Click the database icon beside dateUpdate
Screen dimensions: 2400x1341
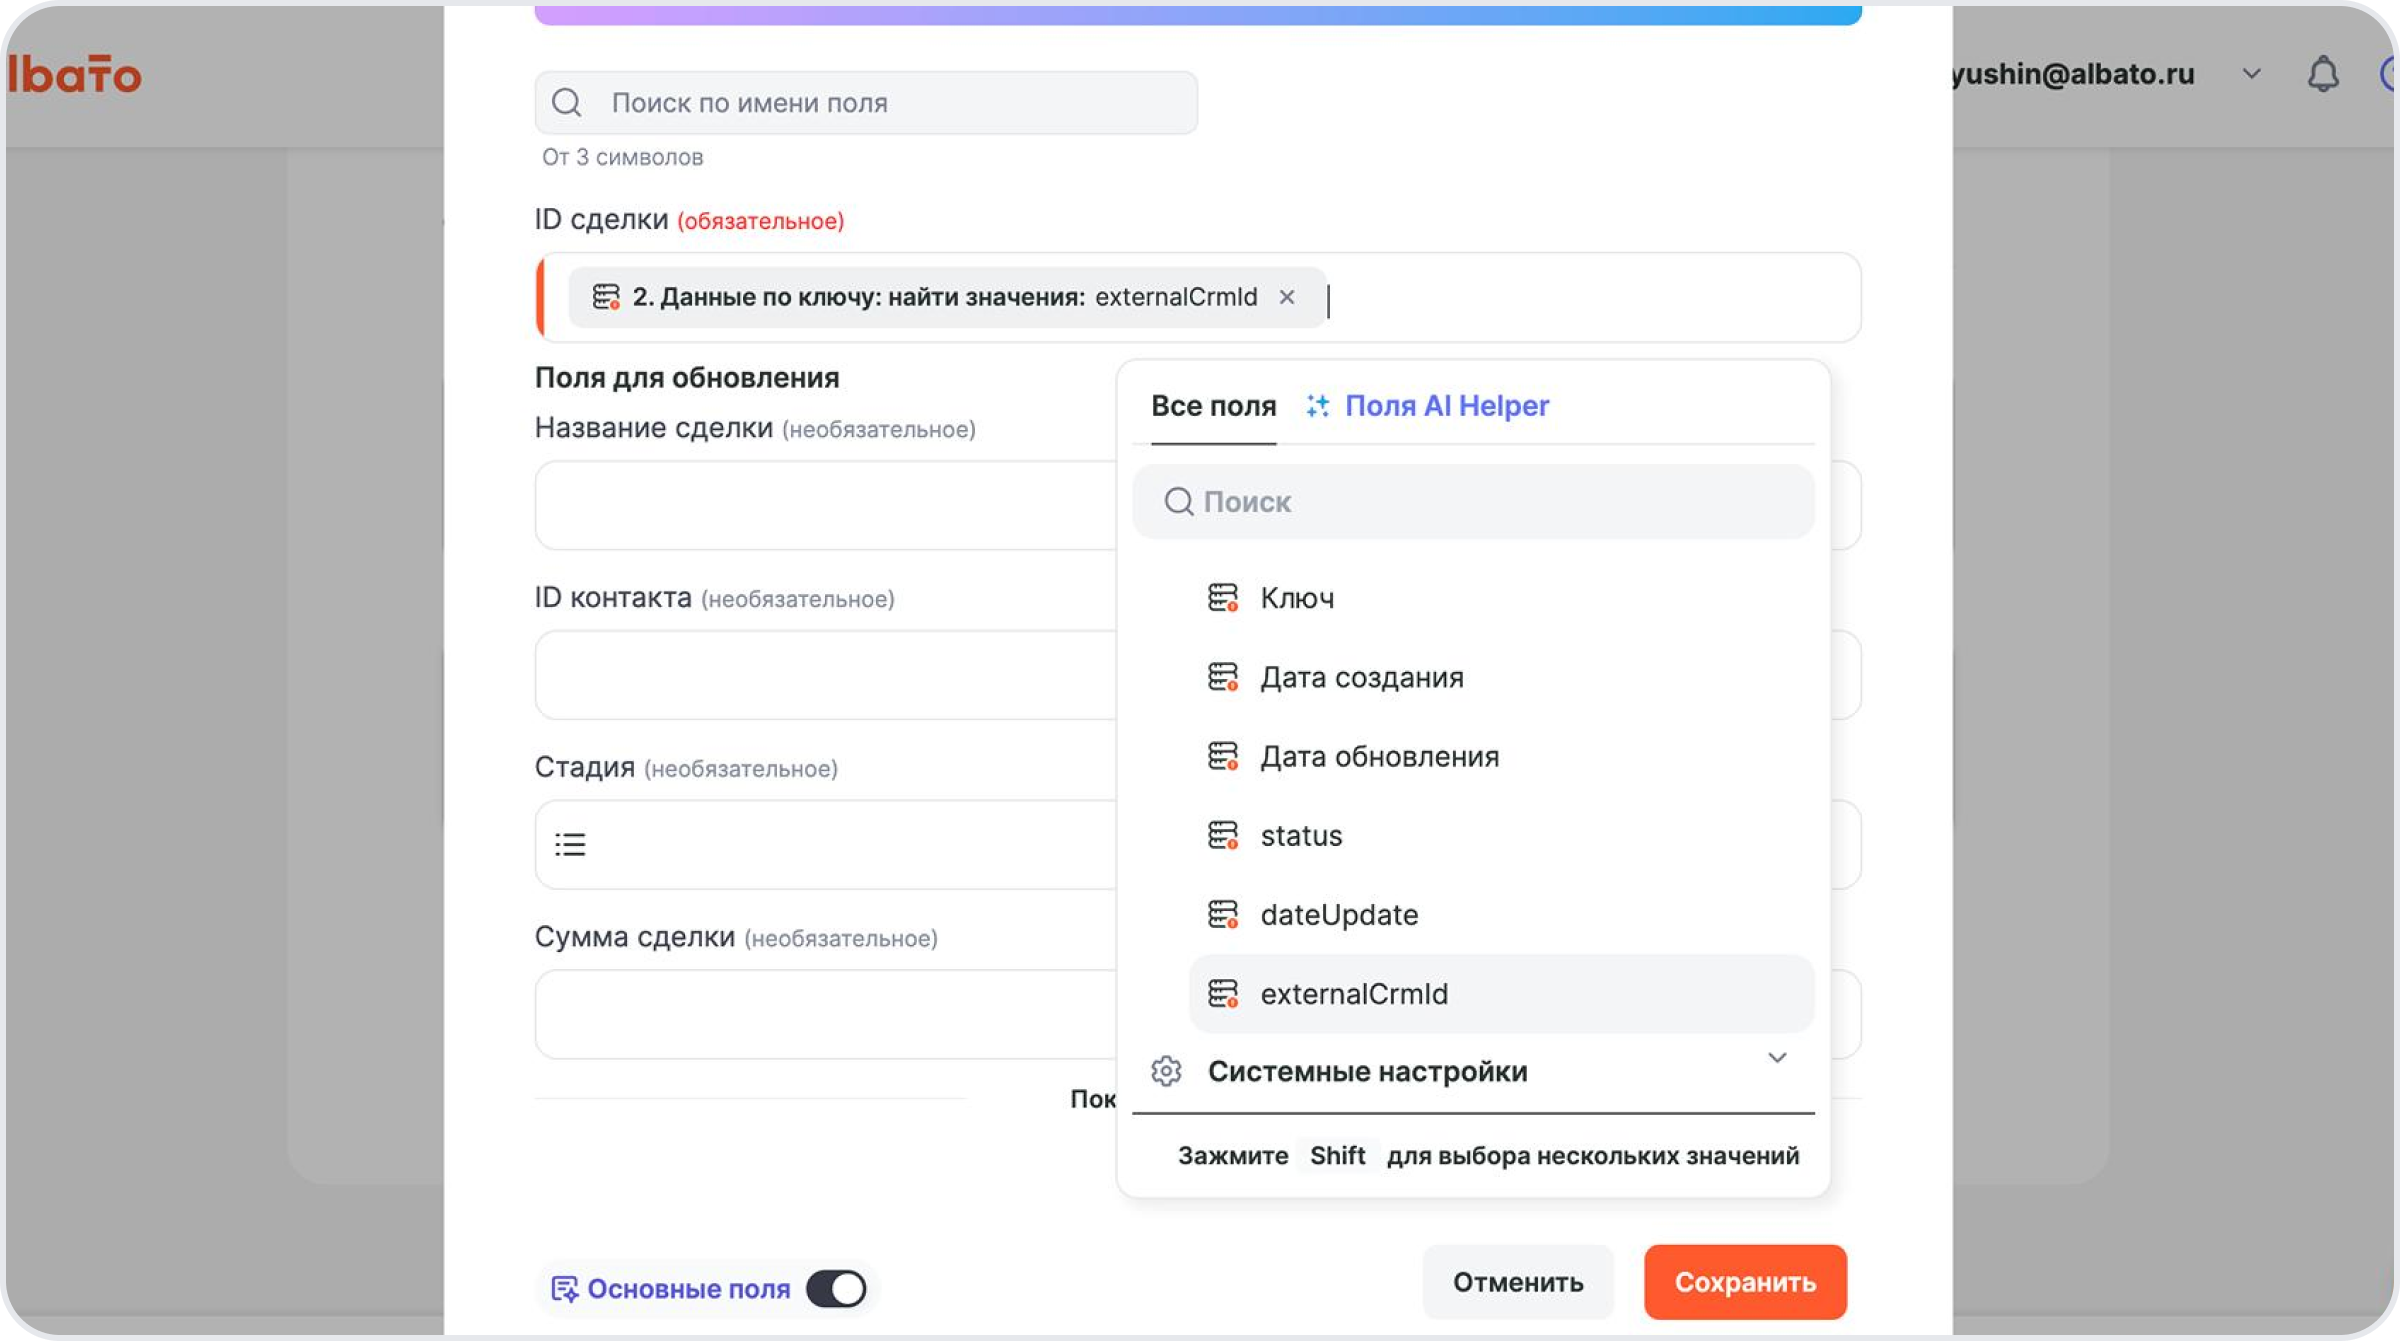coord(1223,915)
